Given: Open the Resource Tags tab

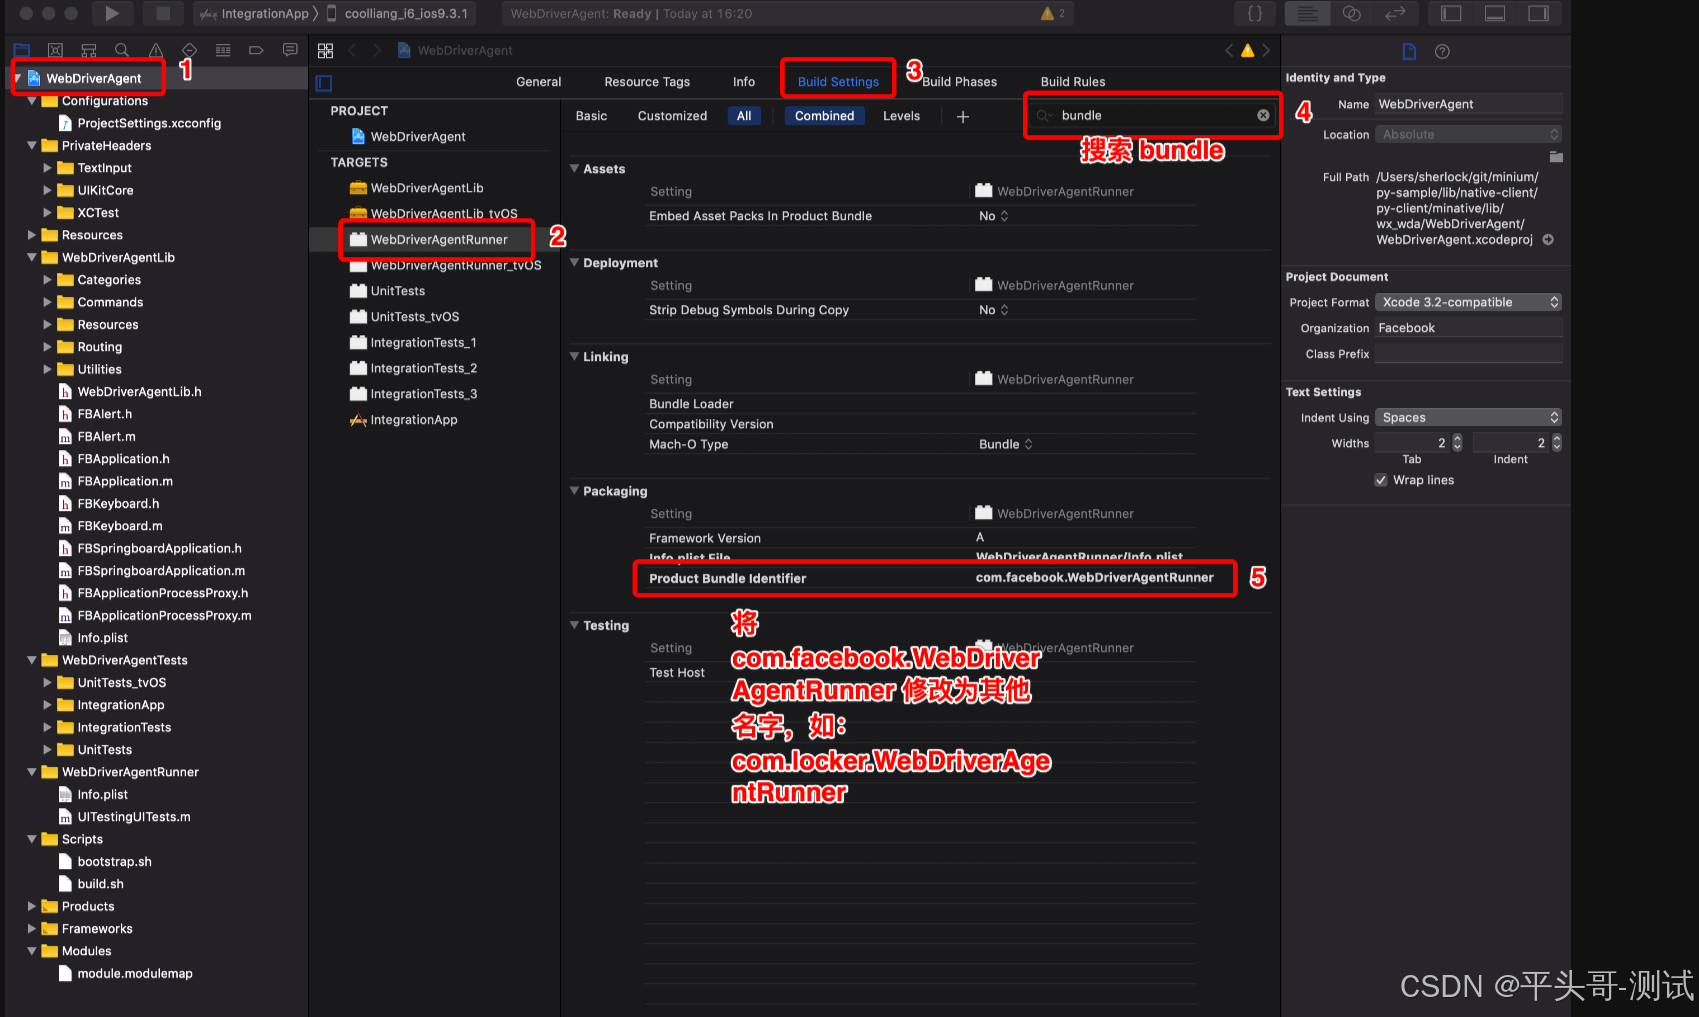Looking at the screenshot, I should 647,82.
